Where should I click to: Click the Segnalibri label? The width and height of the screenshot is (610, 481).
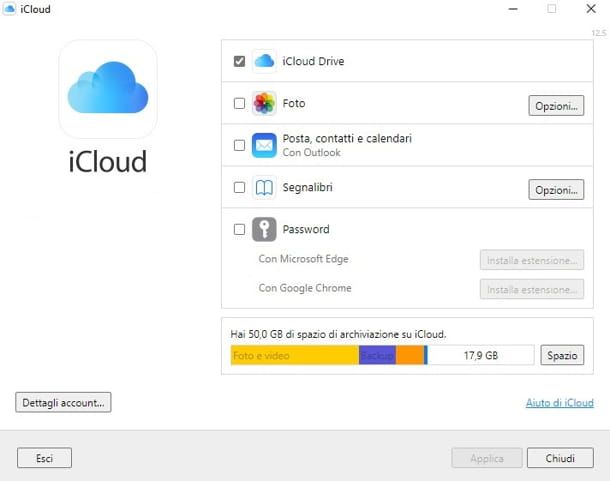coord(307,187)
